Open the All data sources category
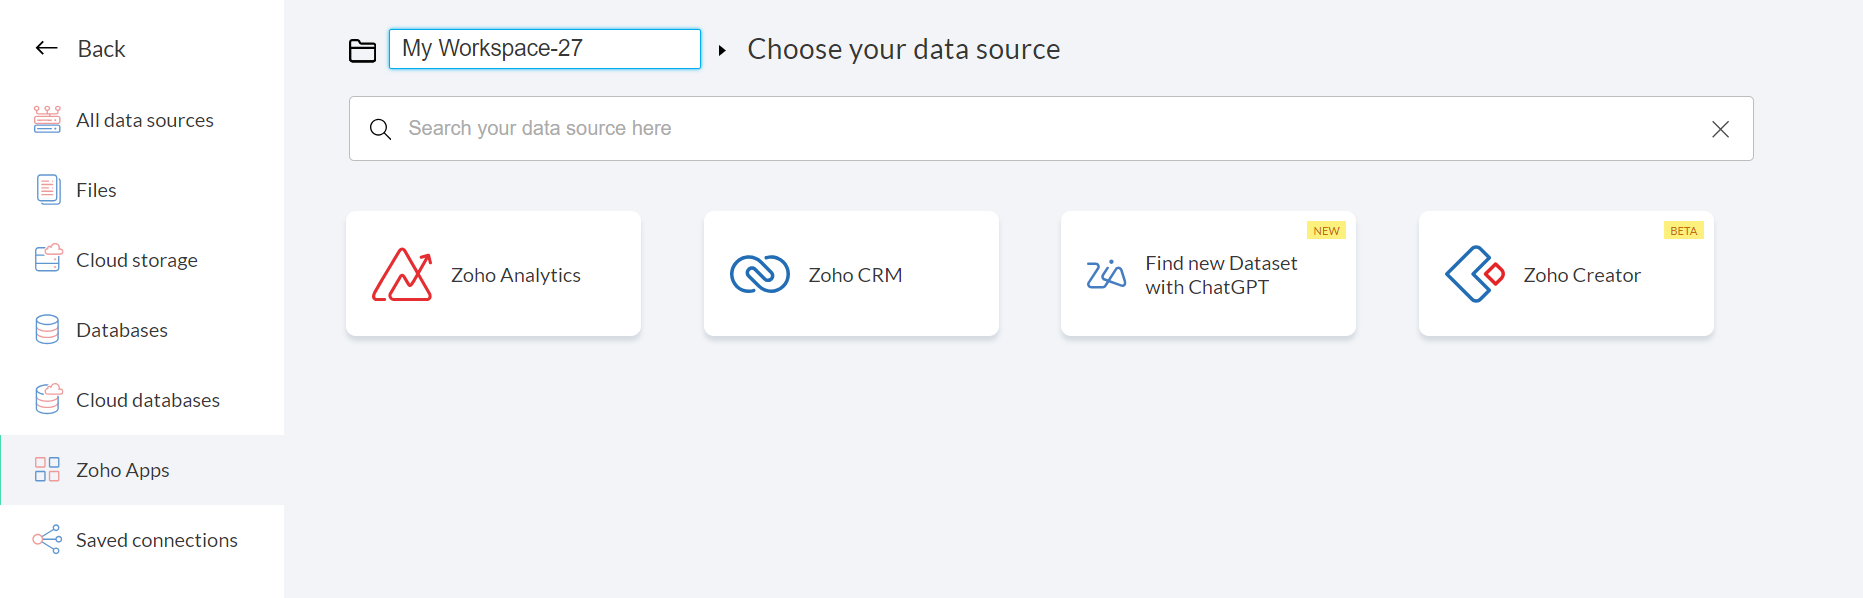The height and width of the screenshot is (598, 1863). [x=145, y=120]
